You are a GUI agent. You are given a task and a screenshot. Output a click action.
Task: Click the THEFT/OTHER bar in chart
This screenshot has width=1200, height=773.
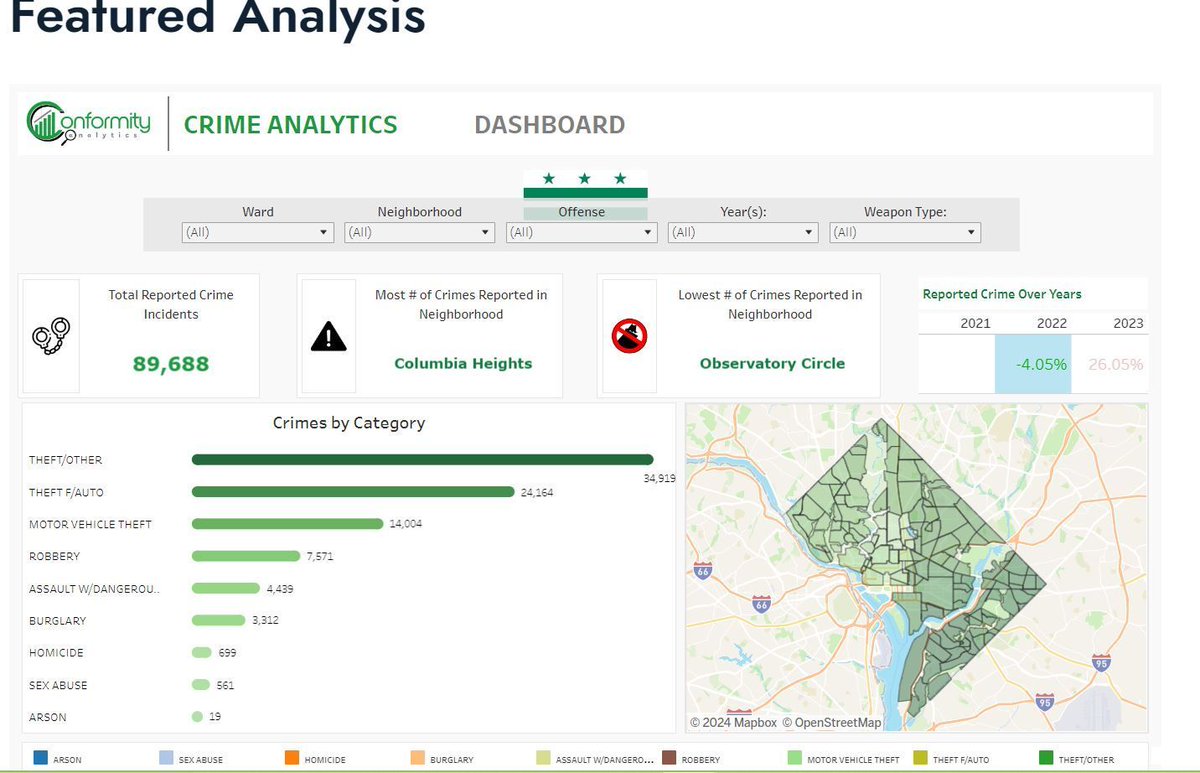click(x=423, y=460)
